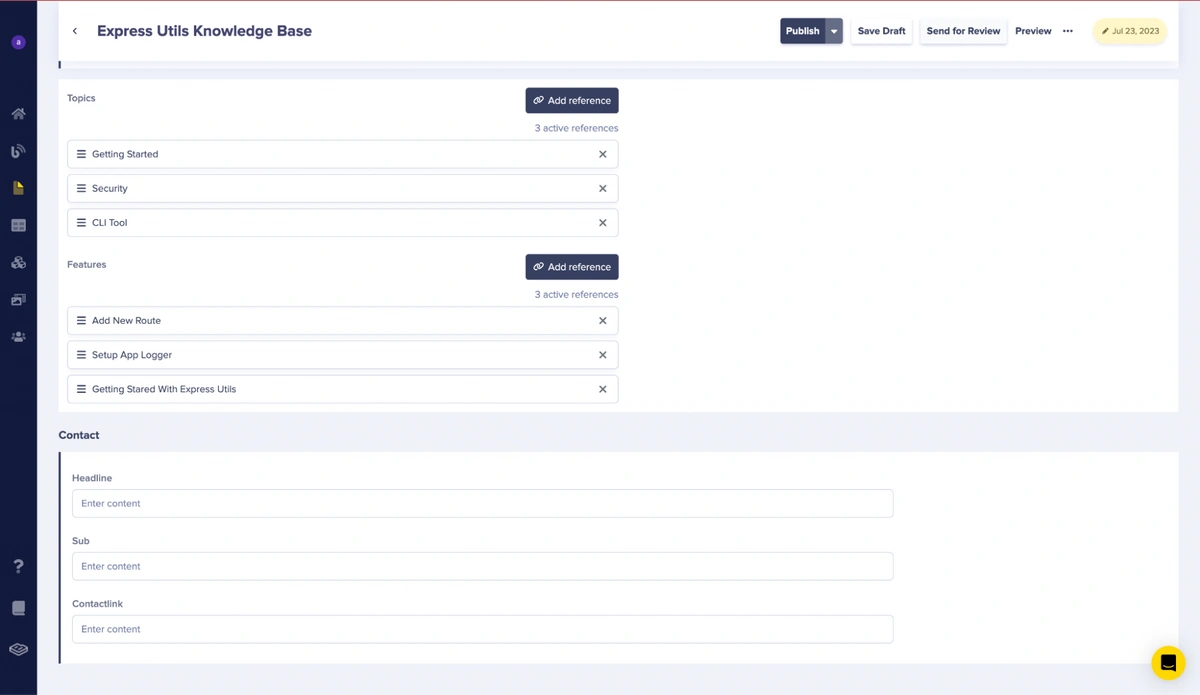Remove the Security topic reference
The height and width of the screenshot is (695, 1200).
click(x=602, y=189)
